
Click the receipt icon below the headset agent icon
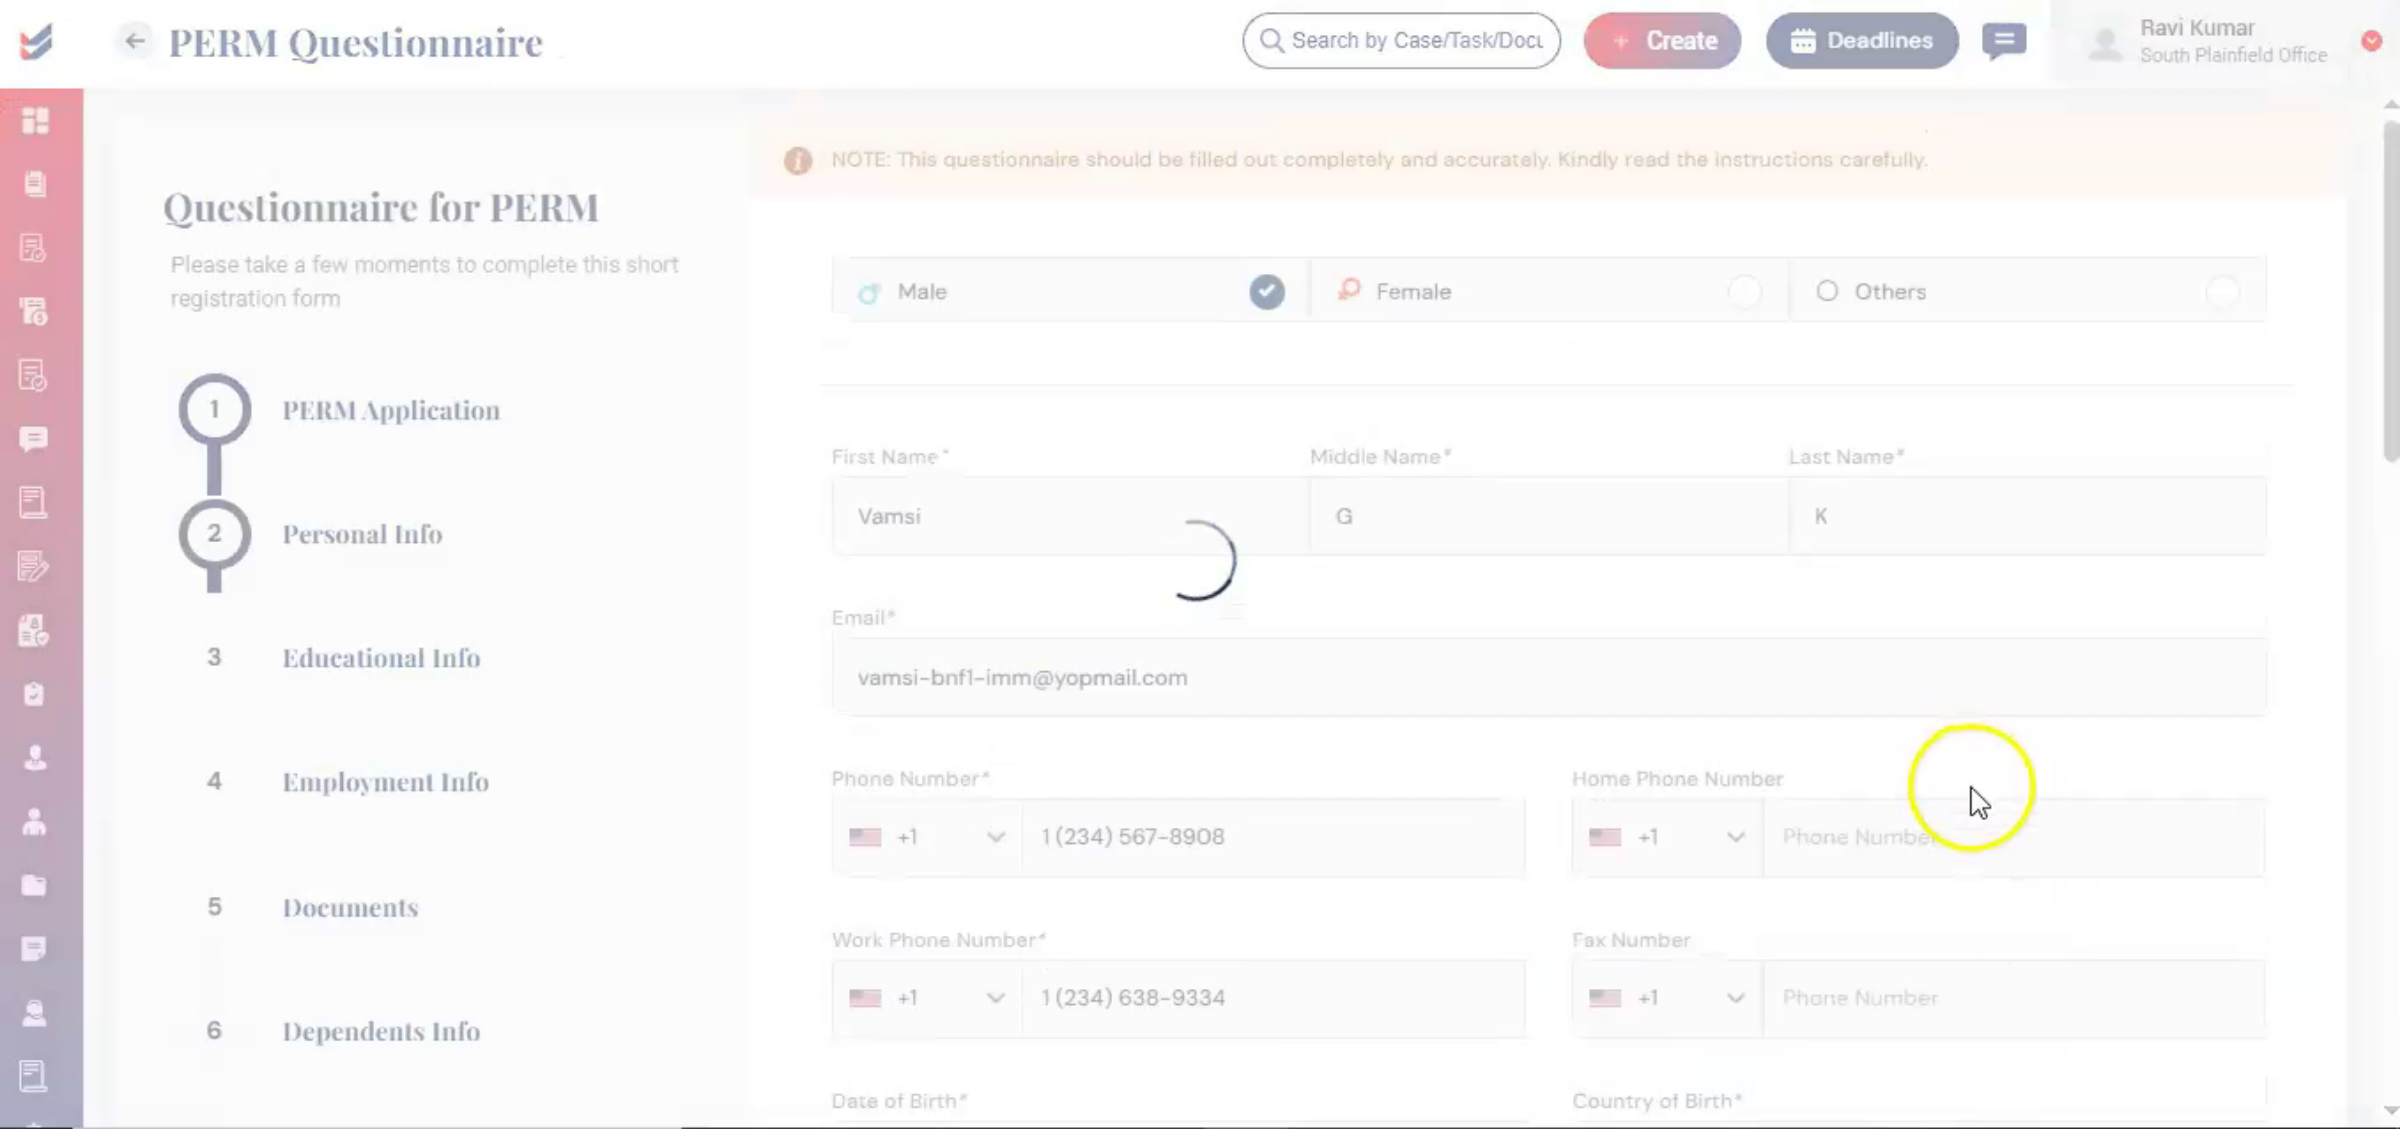[33, 1076]
